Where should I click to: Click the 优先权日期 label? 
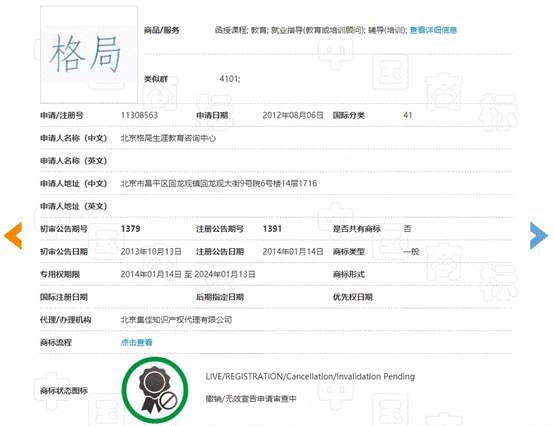[353, 297]
